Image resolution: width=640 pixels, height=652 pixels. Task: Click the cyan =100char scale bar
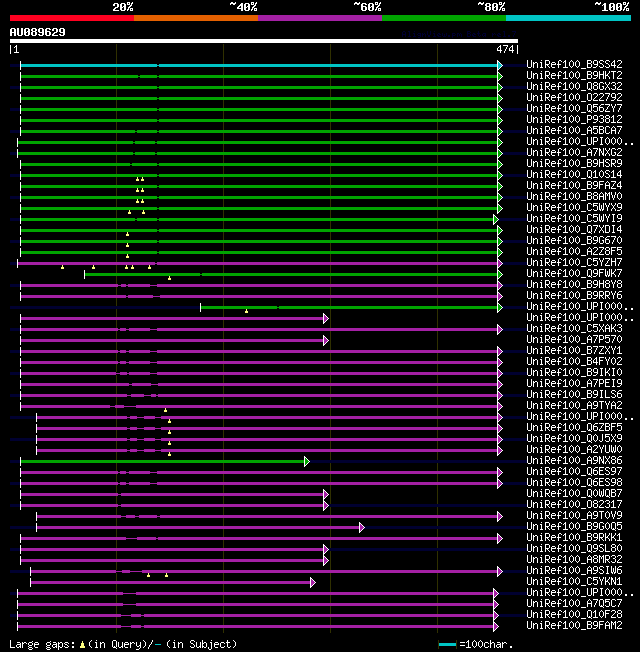[x=447, y=645]
